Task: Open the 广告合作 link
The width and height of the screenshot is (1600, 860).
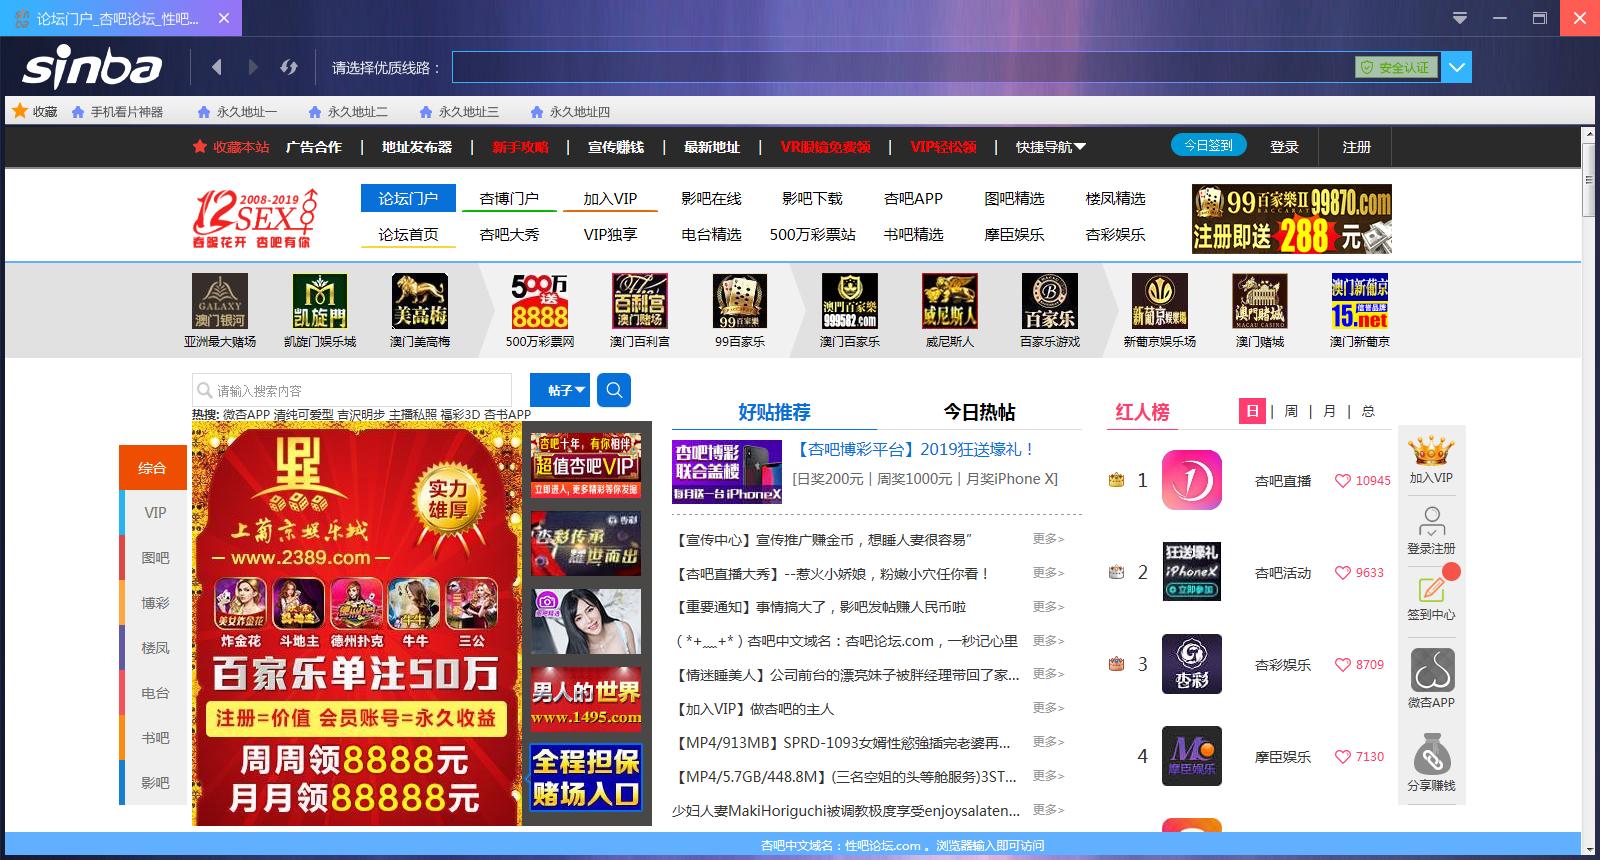Action: tap(314, 147)
